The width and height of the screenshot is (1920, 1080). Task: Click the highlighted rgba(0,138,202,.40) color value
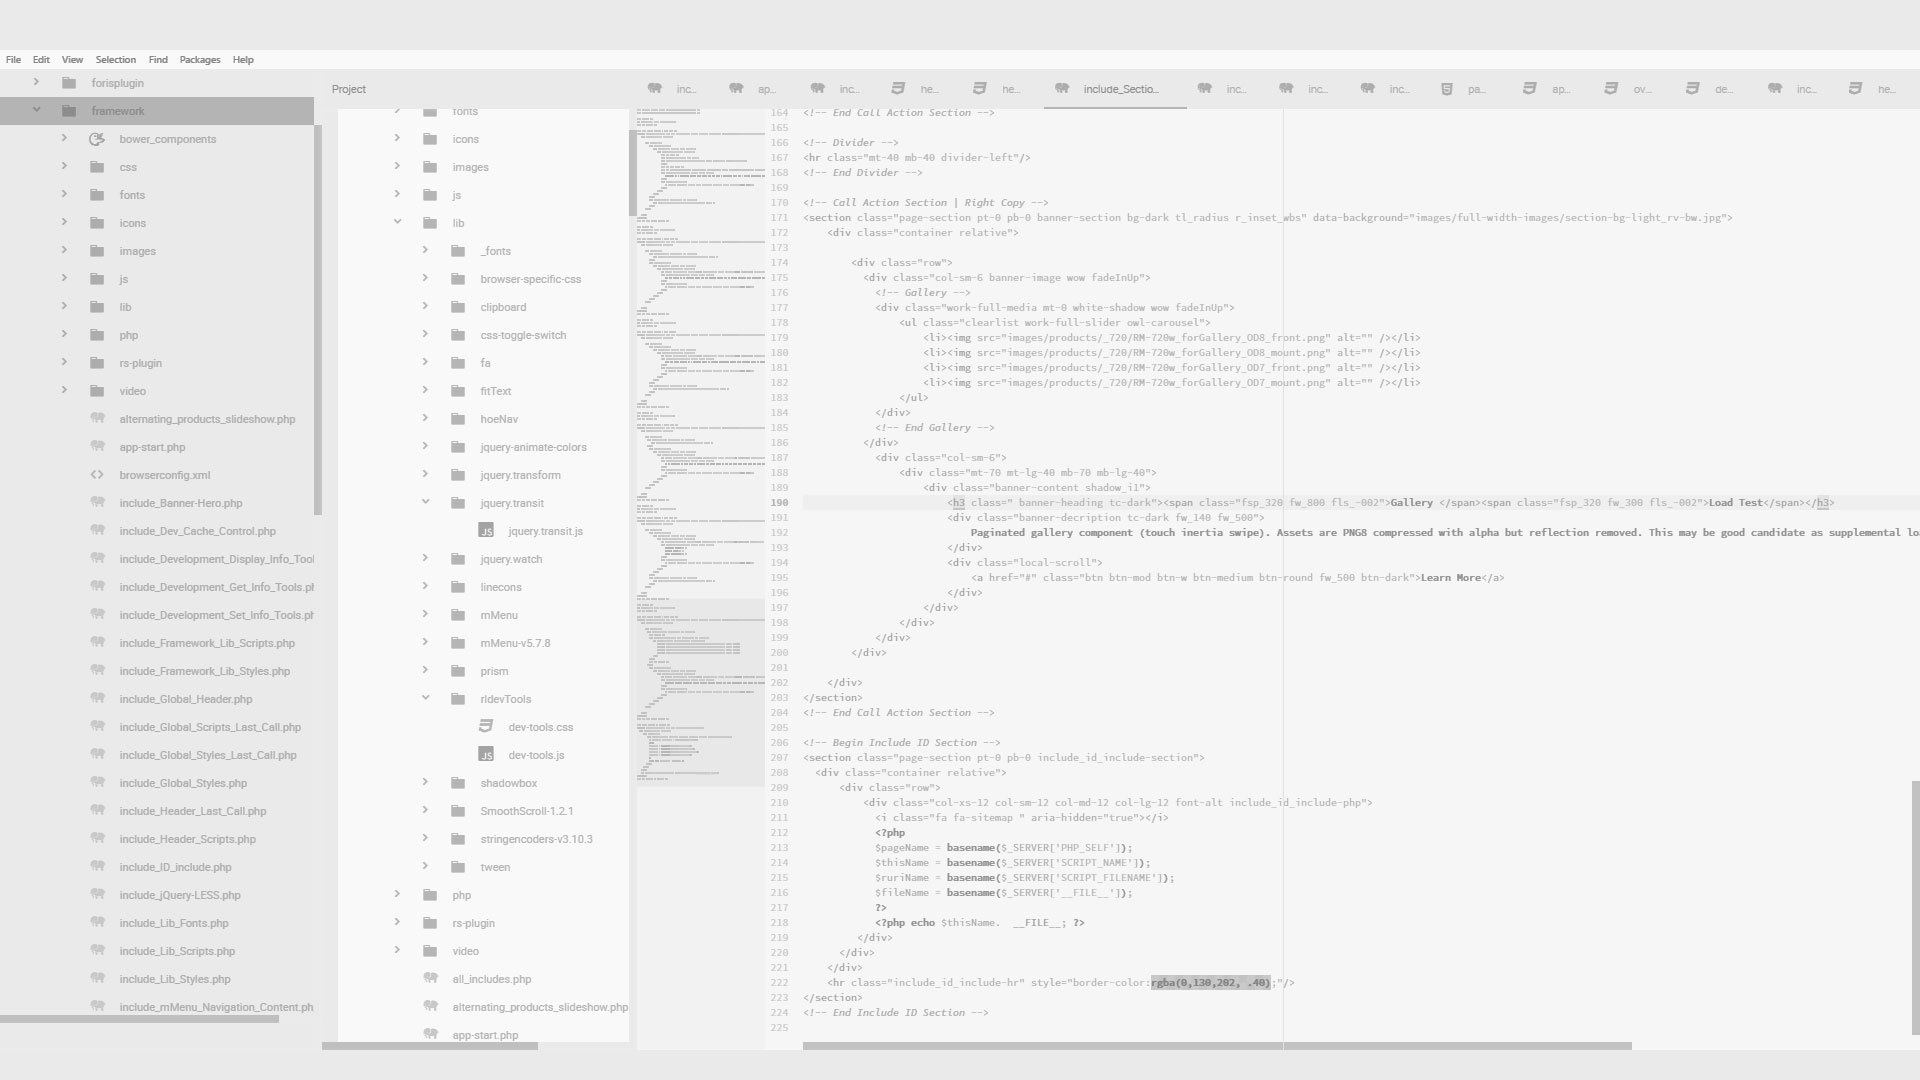pos(1210,983)
